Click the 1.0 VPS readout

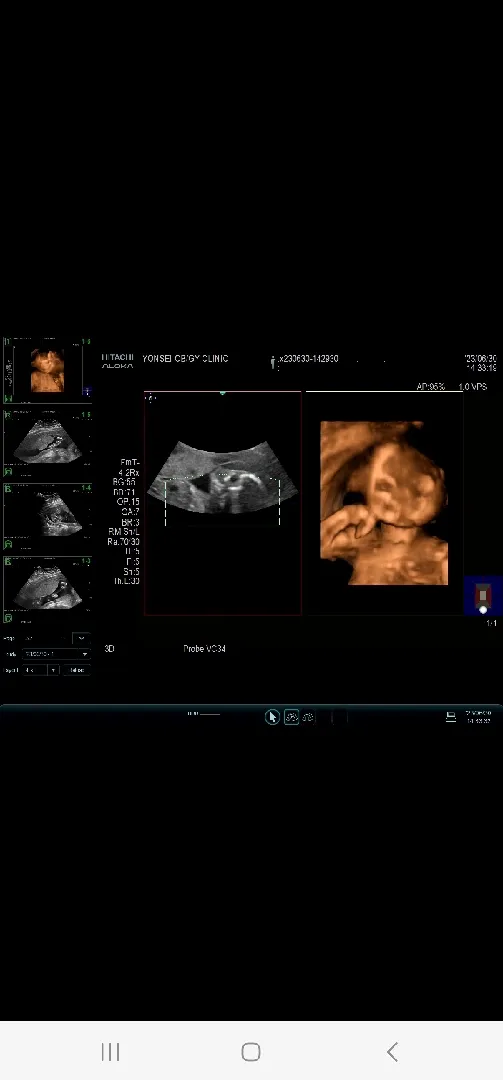pyautogui.click(x=473, y=387)
